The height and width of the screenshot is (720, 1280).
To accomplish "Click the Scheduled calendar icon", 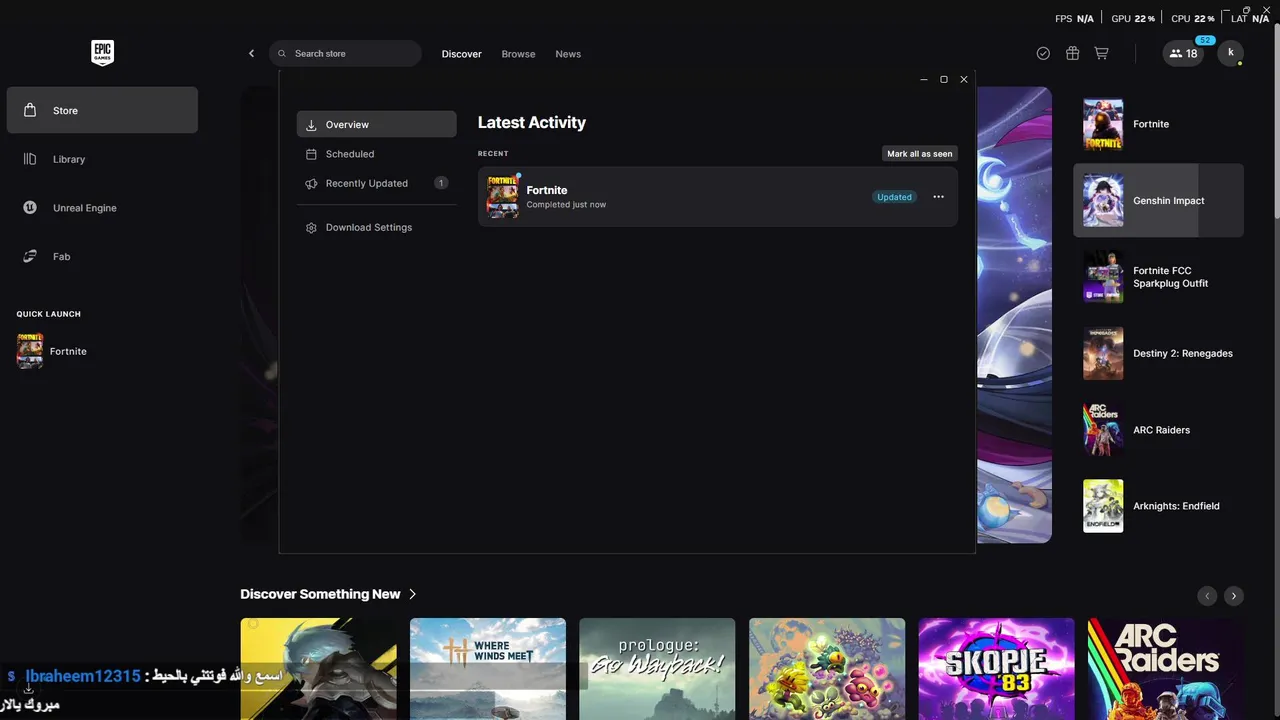I will pyautogui.click(x=311, y=154).
